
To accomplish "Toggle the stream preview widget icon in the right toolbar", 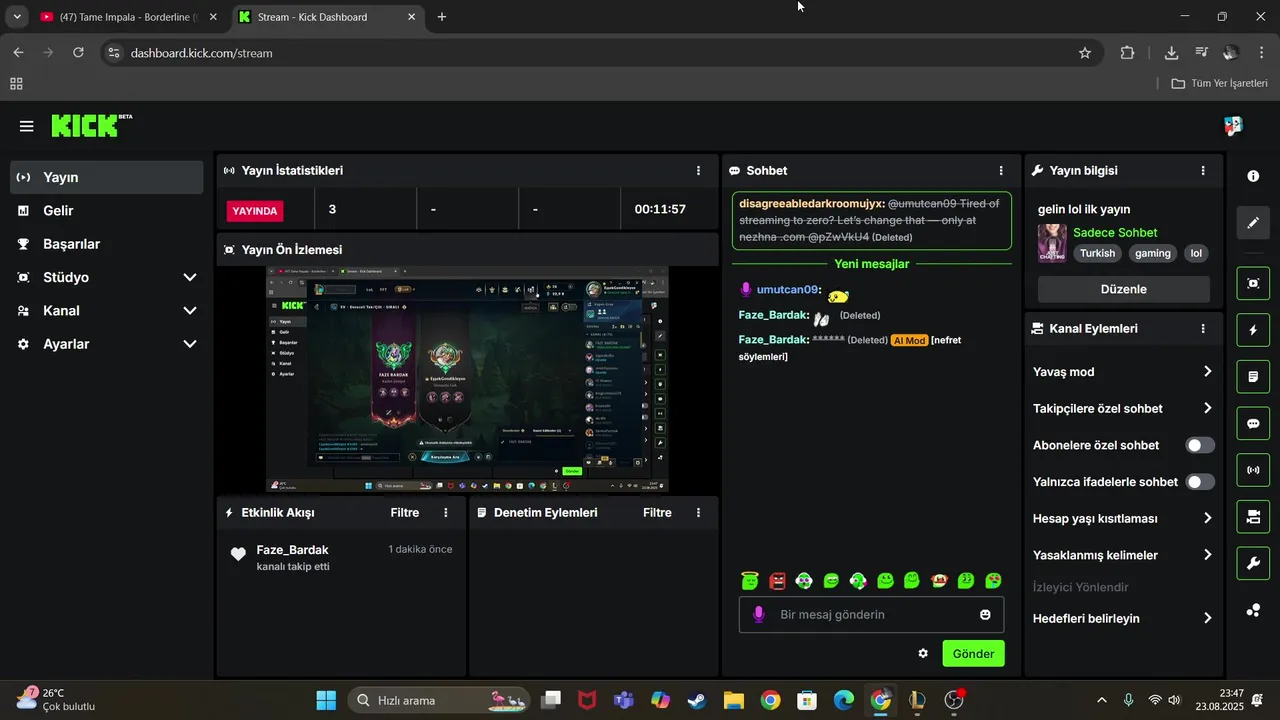I will pyautogui.click(x=1253, y=283).
